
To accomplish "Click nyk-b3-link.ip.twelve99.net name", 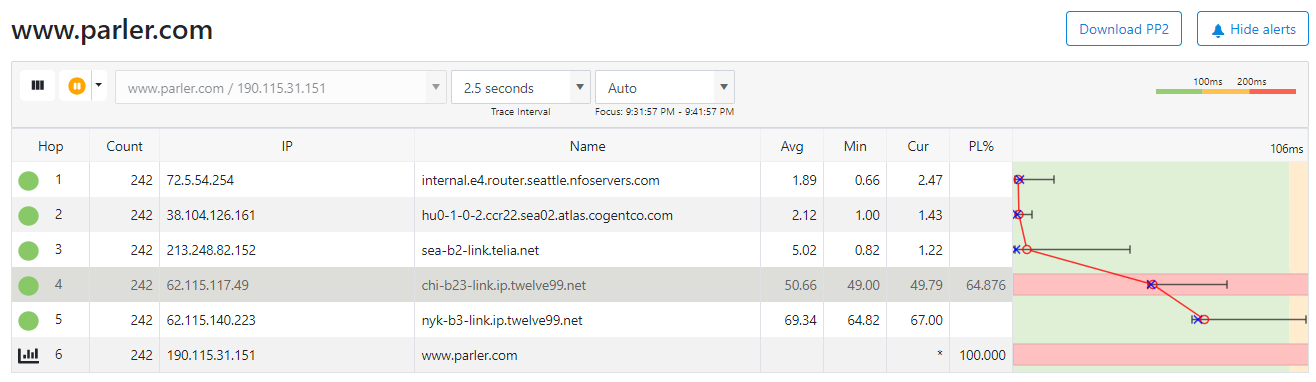I will point(502,320).
